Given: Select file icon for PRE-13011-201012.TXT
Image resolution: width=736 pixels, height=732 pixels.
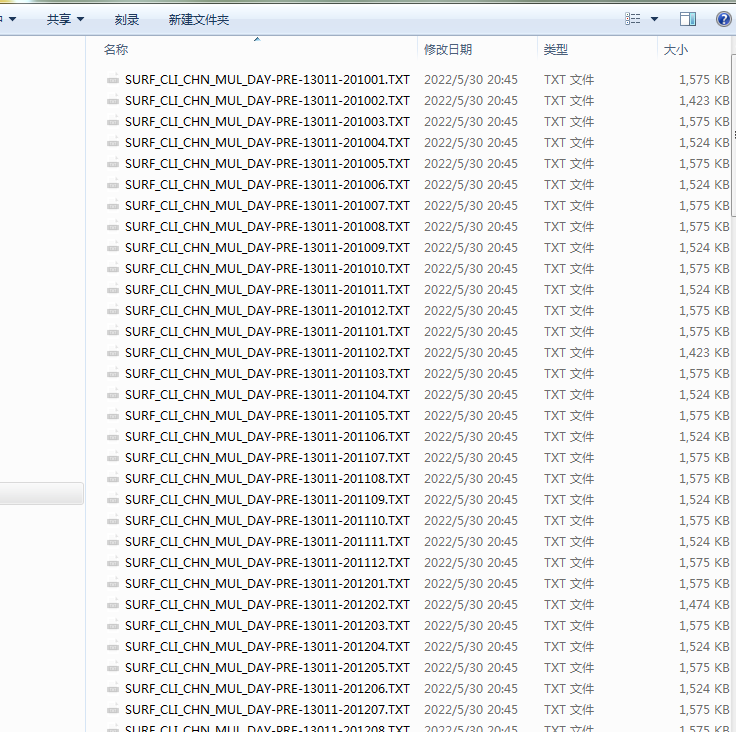Looking at the screenshot, I should (113, 310).
